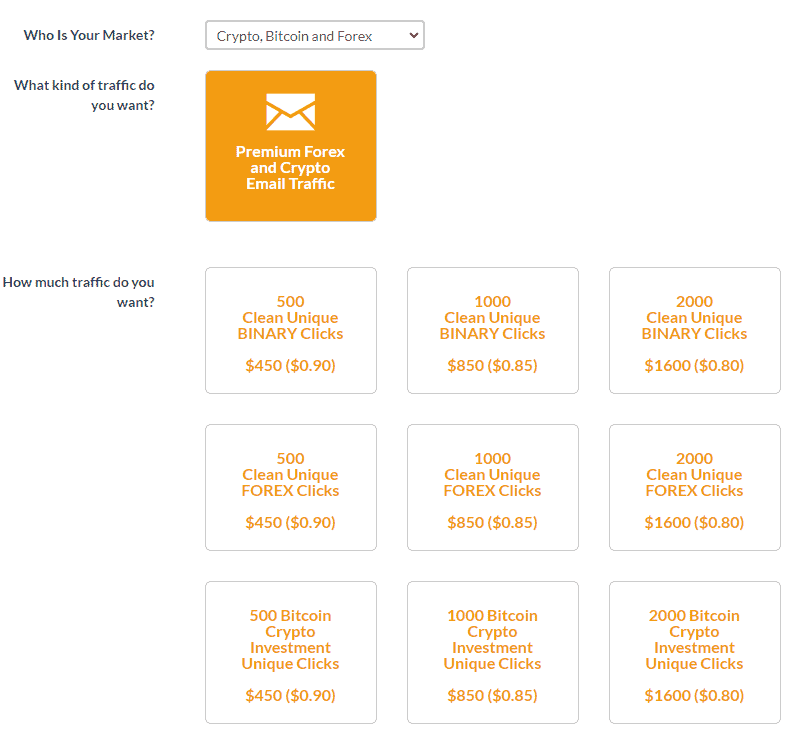Click the envelope icon in the orange tile
This screenshot has width=791, height=739.
pyautogui.click(x=291, y=111)
